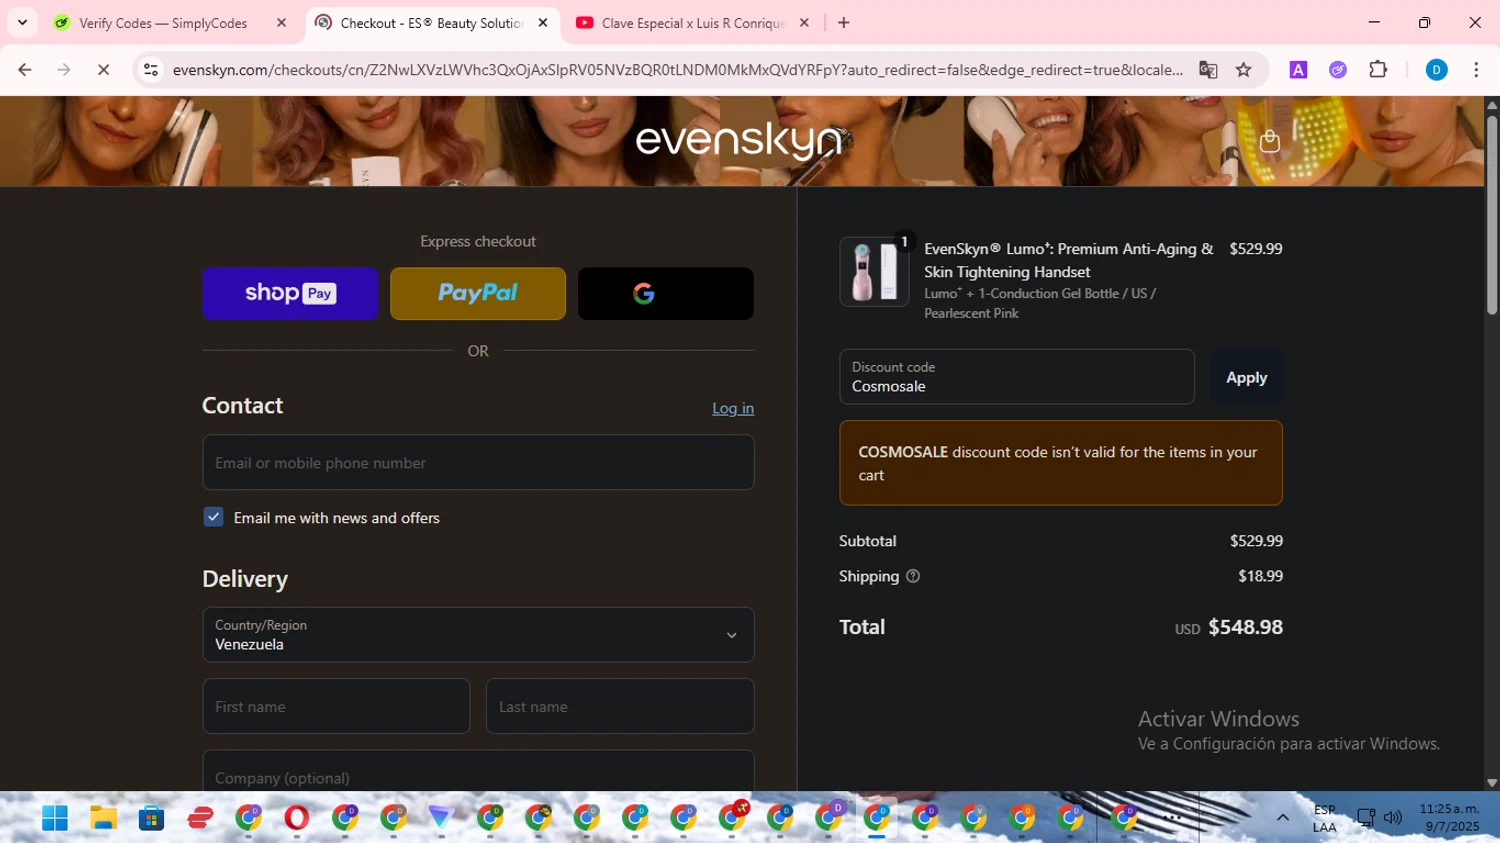Click the Discount code field with Cosmosale
The width and height of the screenshot is (1500, 843).
(x=1017, y=377)
